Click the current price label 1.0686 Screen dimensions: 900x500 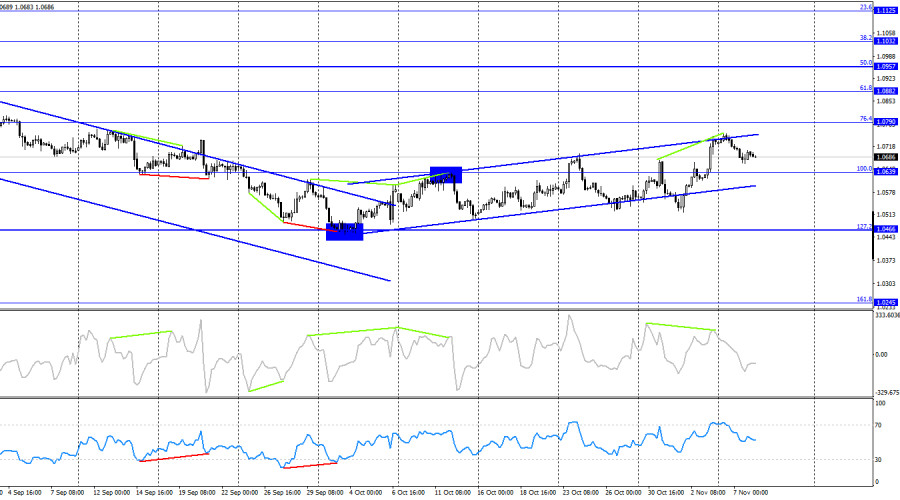(x=884, y=157)
